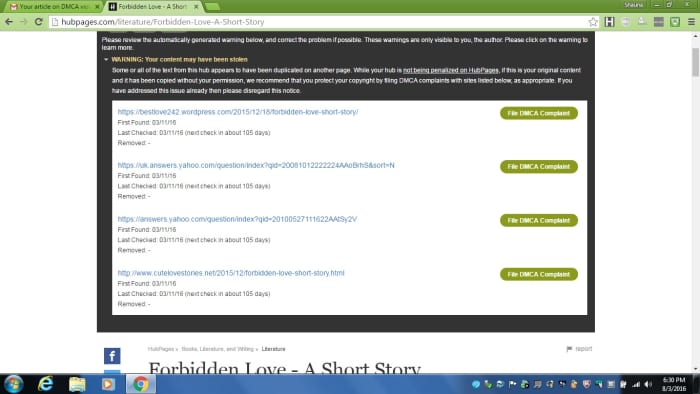
Task: Close the 'Your article on DMCA' tab
Action: point(97,7)
